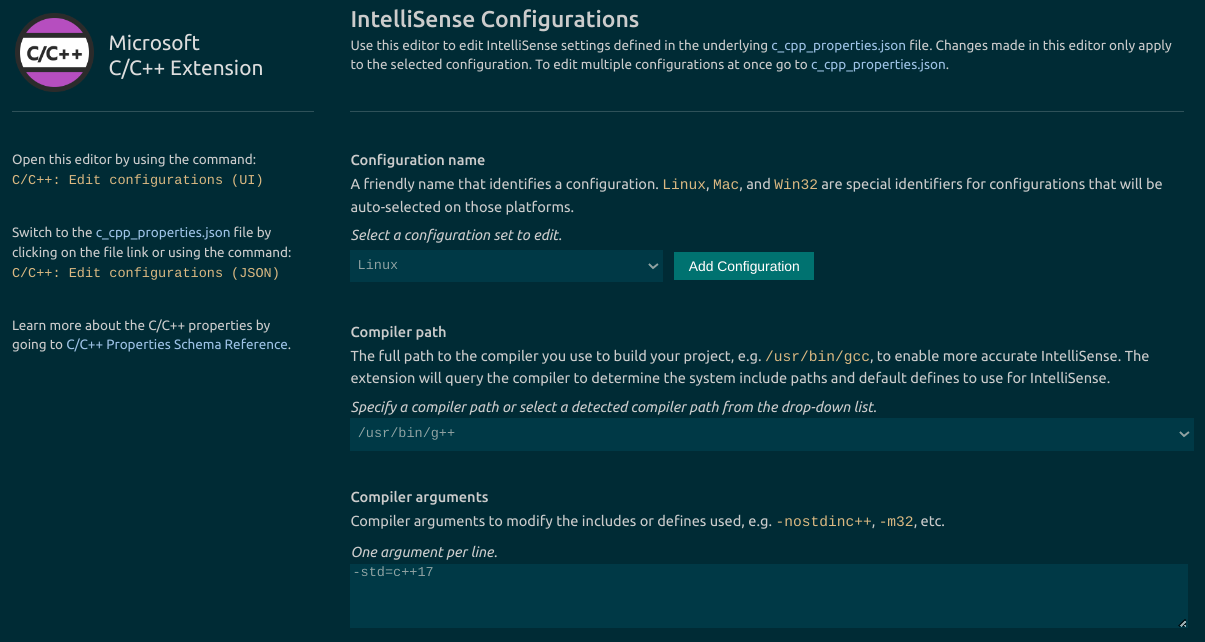This screenshot has width=1205, height=642.
Task: Click the 'Edit configurations (JSON)' command text
Action: (x=145, y=273)
